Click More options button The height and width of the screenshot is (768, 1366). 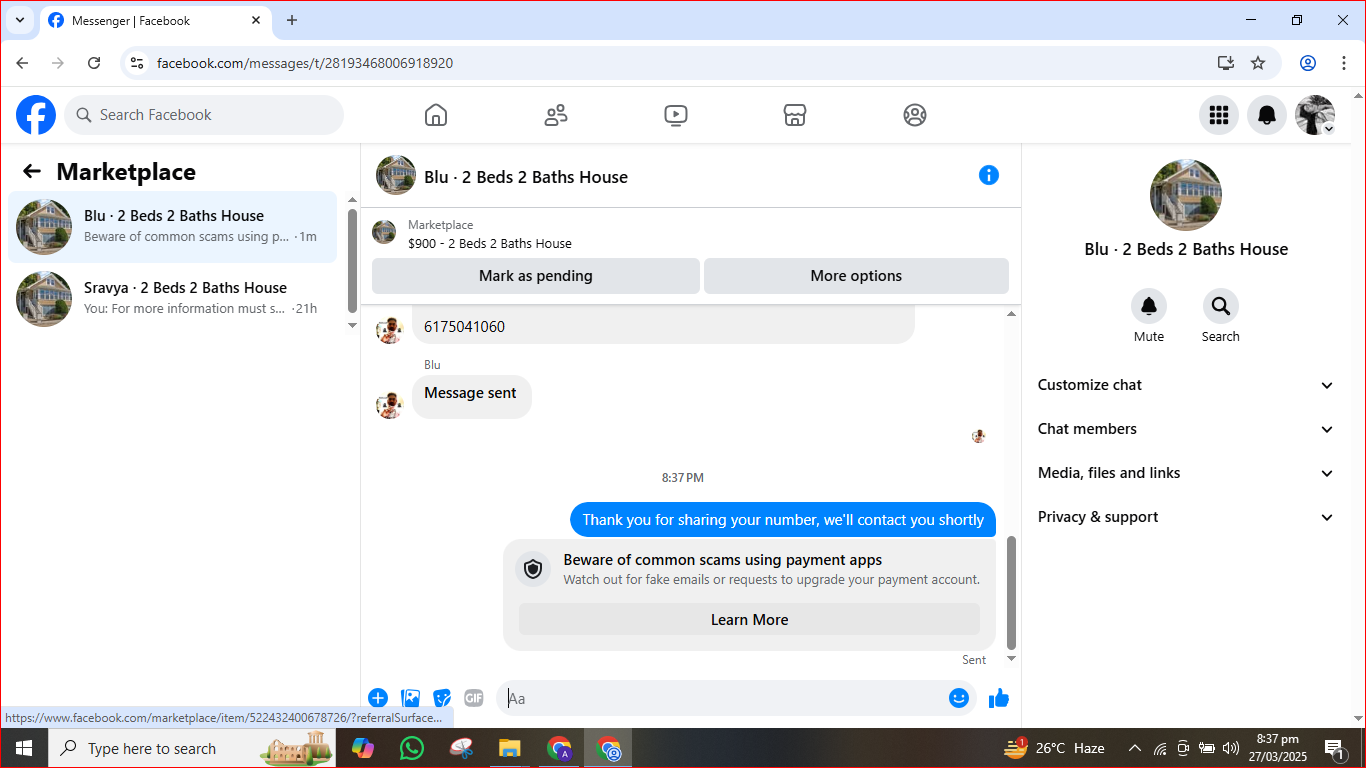[856, 276]
